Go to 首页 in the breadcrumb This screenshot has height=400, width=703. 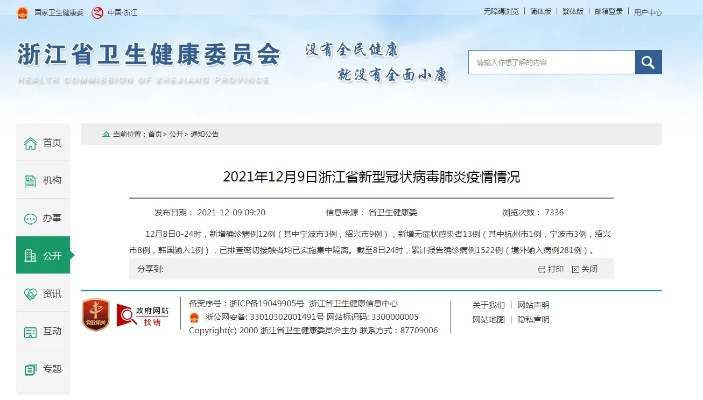click(155, 134)
